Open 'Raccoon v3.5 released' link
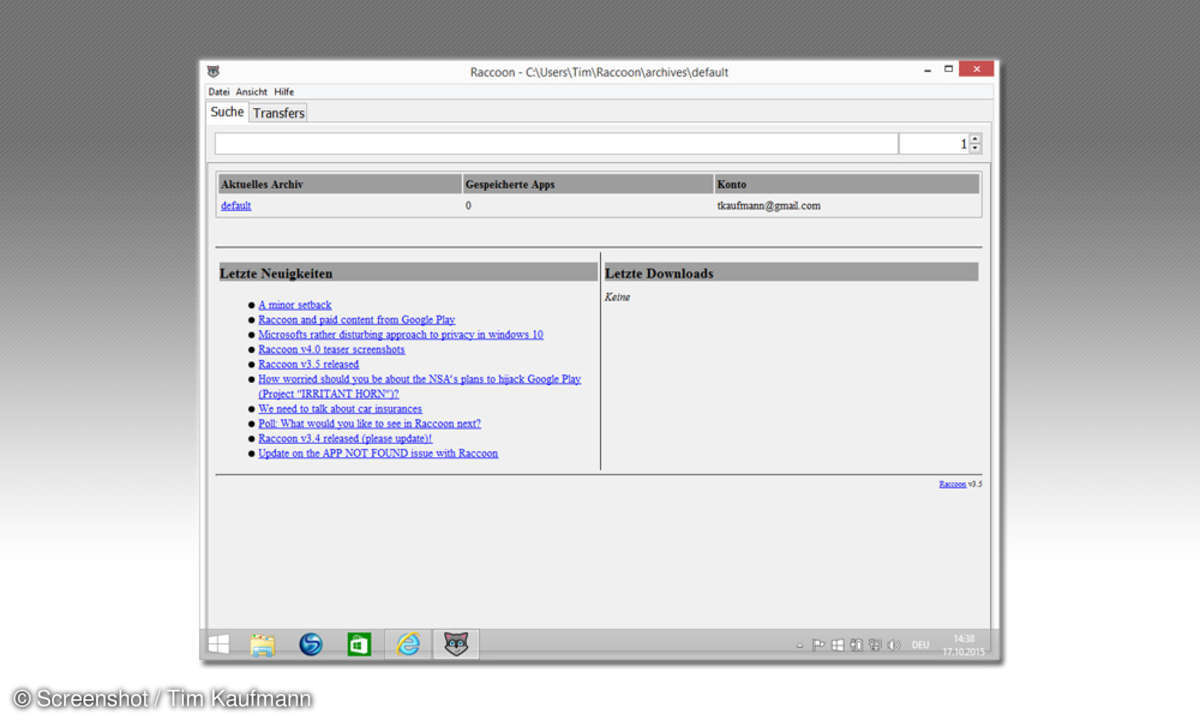The image size is (1200, 720). [309, 365]
